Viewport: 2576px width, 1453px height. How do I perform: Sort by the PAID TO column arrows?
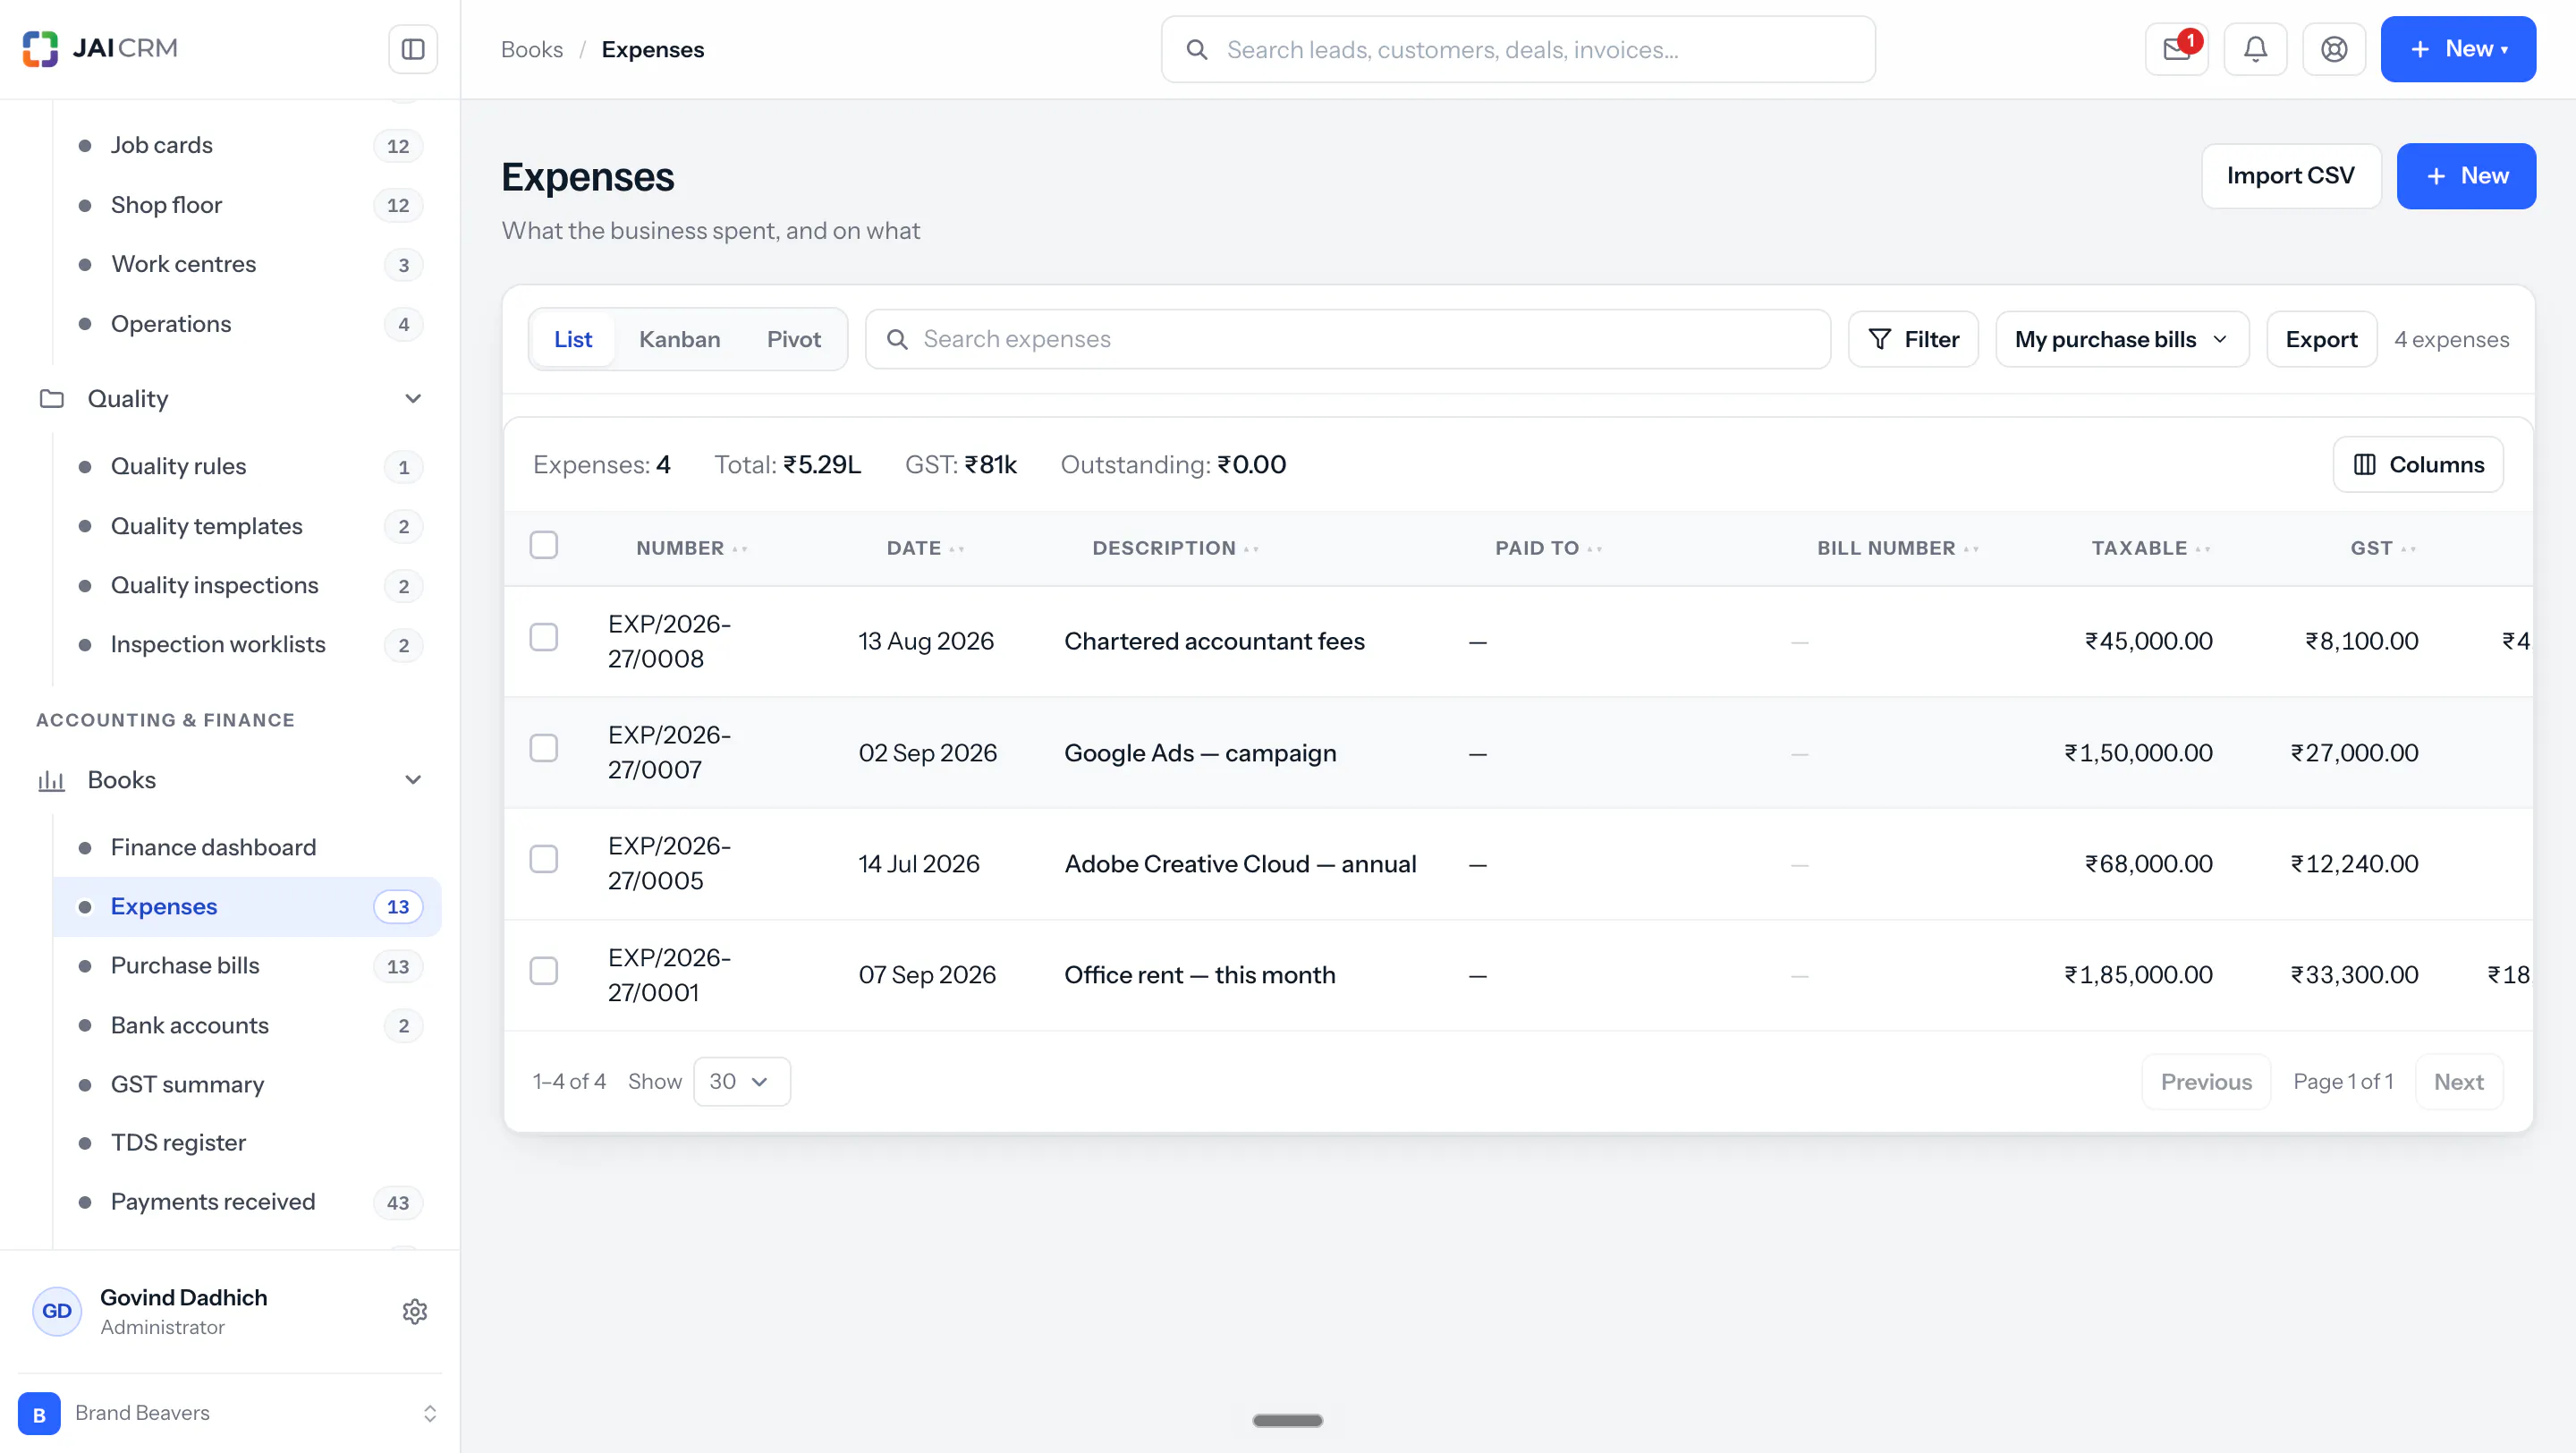tap(1595, 549)
